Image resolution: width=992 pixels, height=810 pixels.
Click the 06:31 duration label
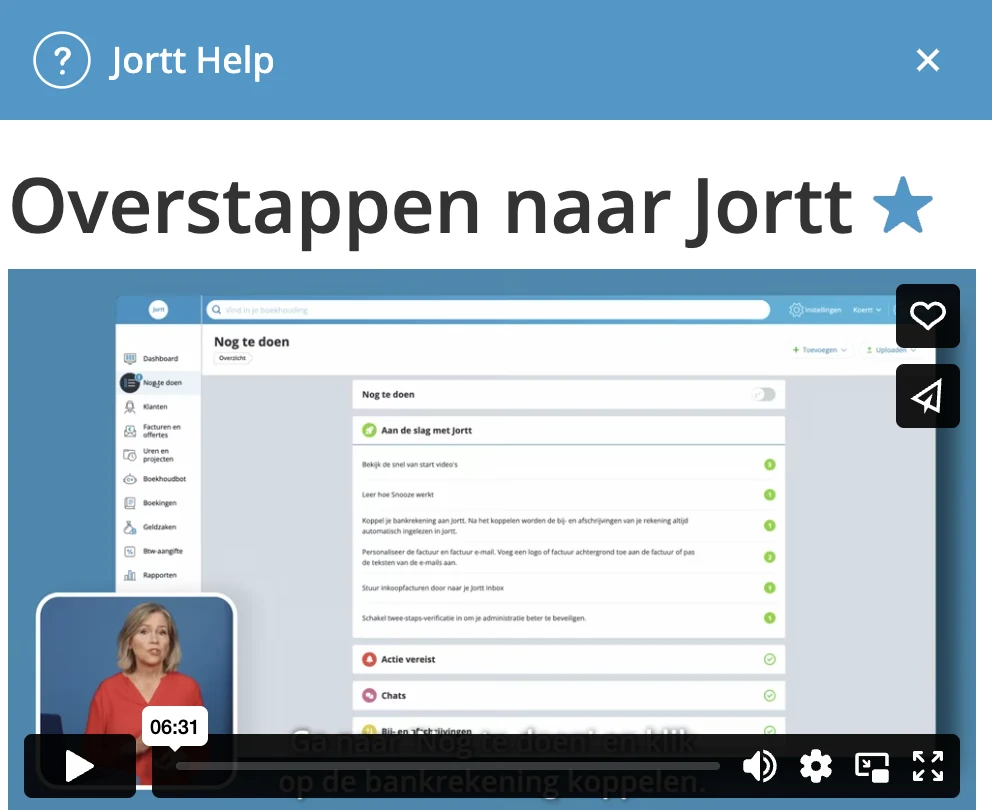click(174, 727)
